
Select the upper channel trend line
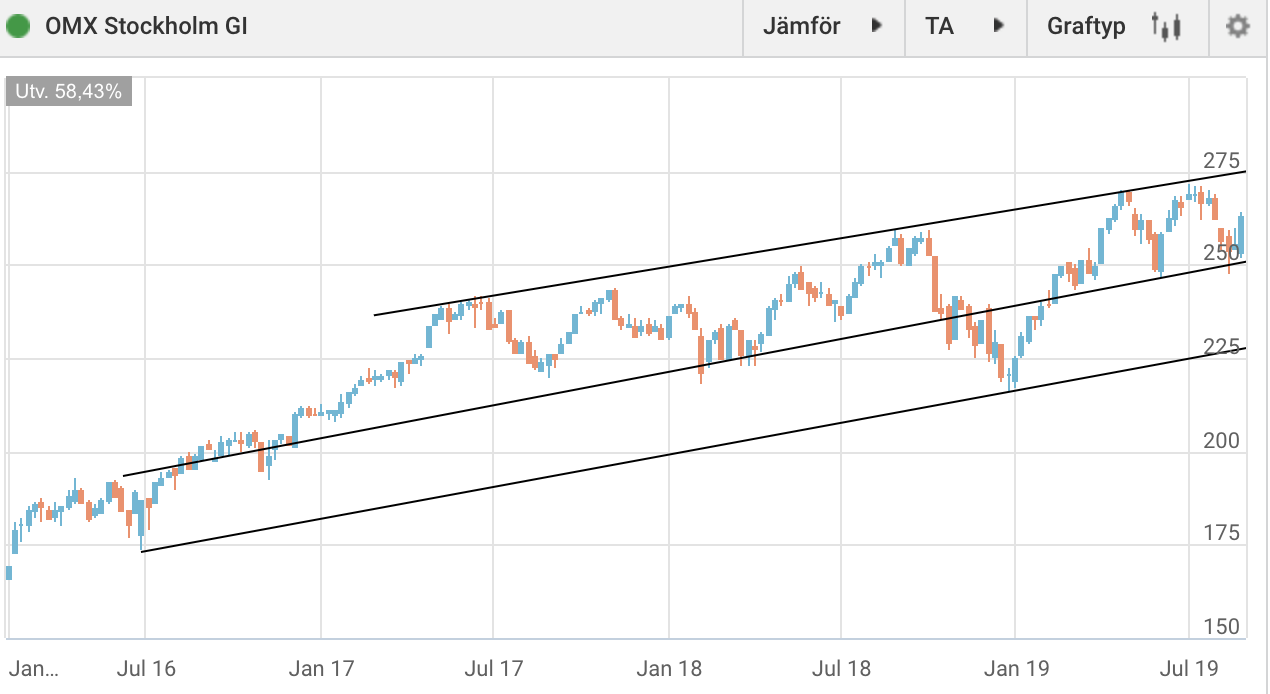[x=810, y=244]
